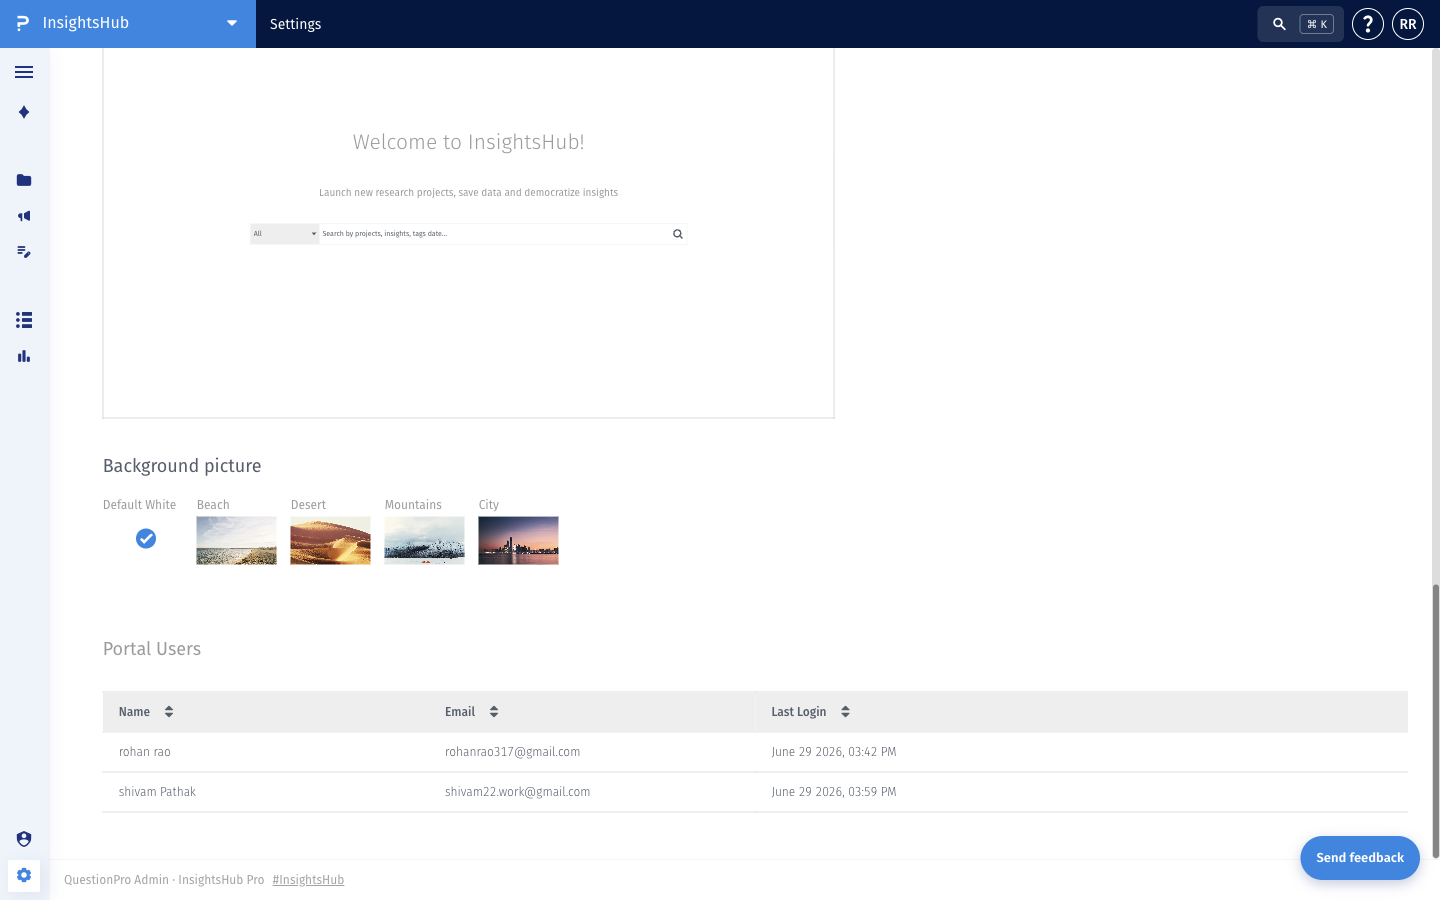Choose the Beach background picture
The width and height of the screenshot is (1440, 900).
tap(236, 541)
